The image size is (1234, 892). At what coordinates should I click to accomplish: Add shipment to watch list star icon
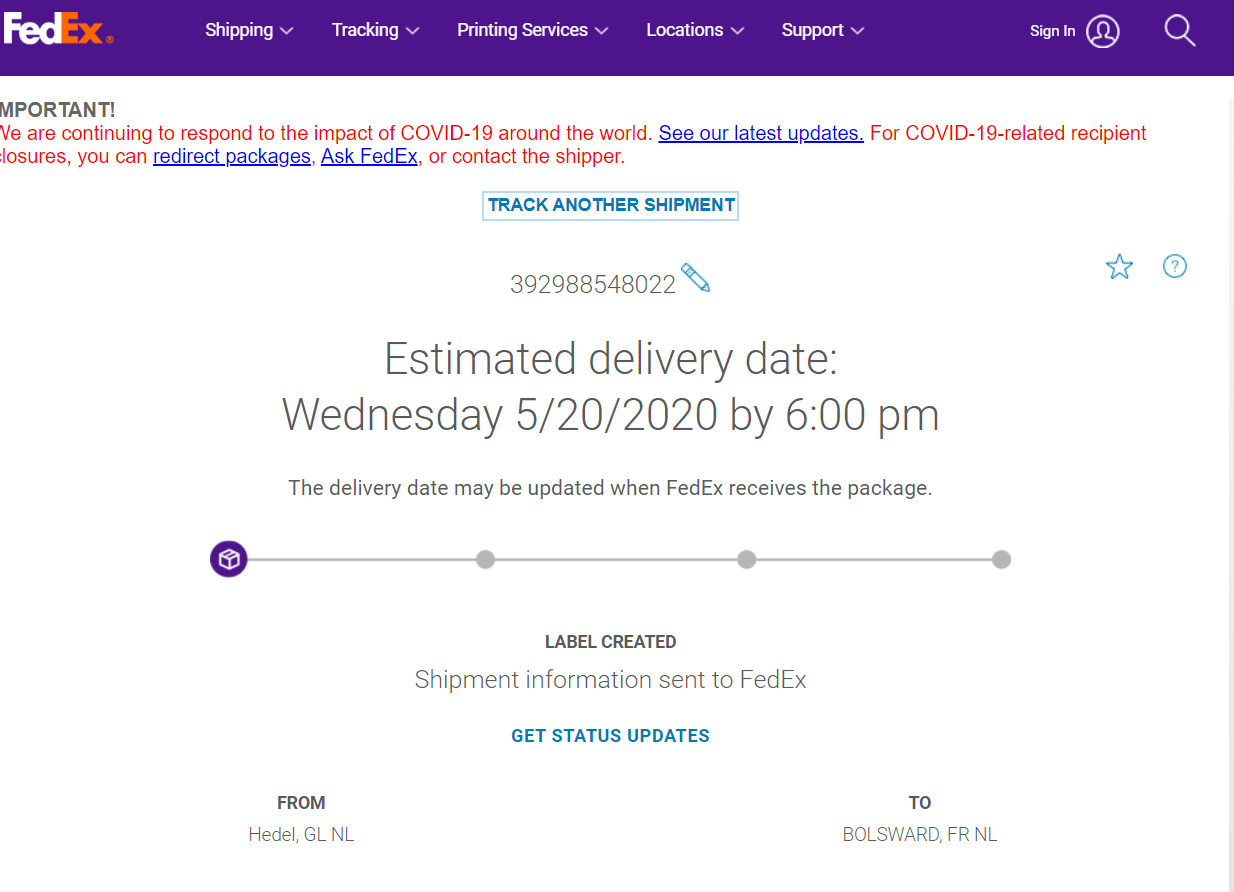tap(1119, 267)
